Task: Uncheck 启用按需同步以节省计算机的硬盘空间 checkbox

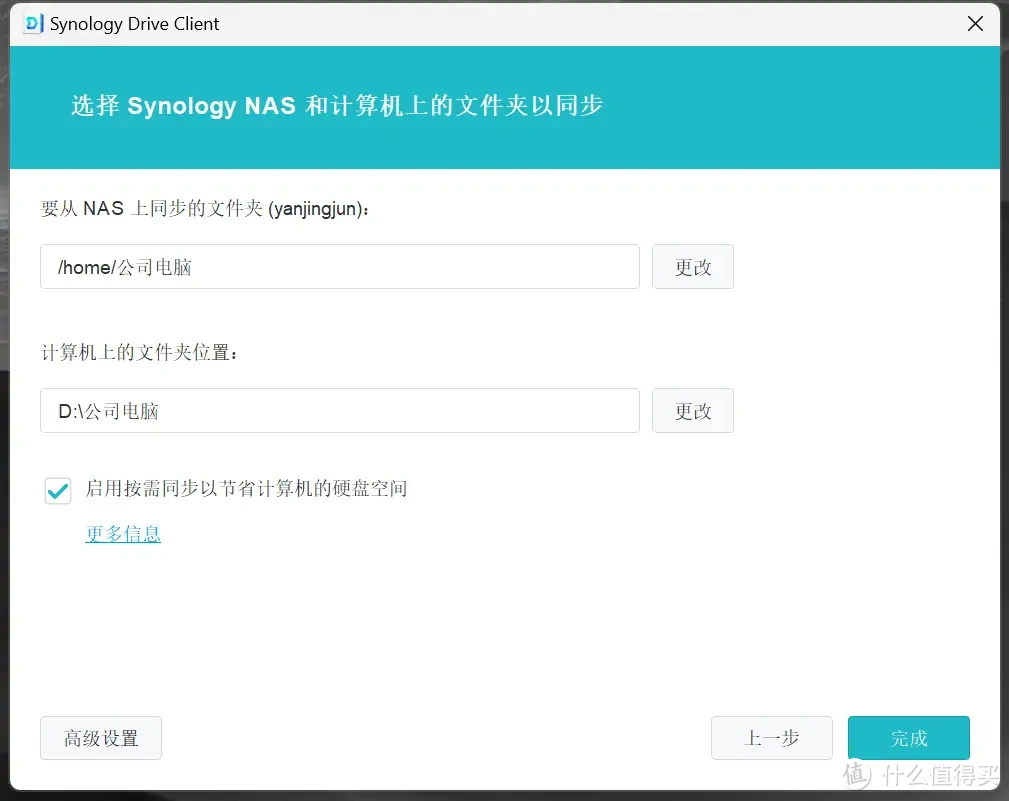Action: coord(58,491)
